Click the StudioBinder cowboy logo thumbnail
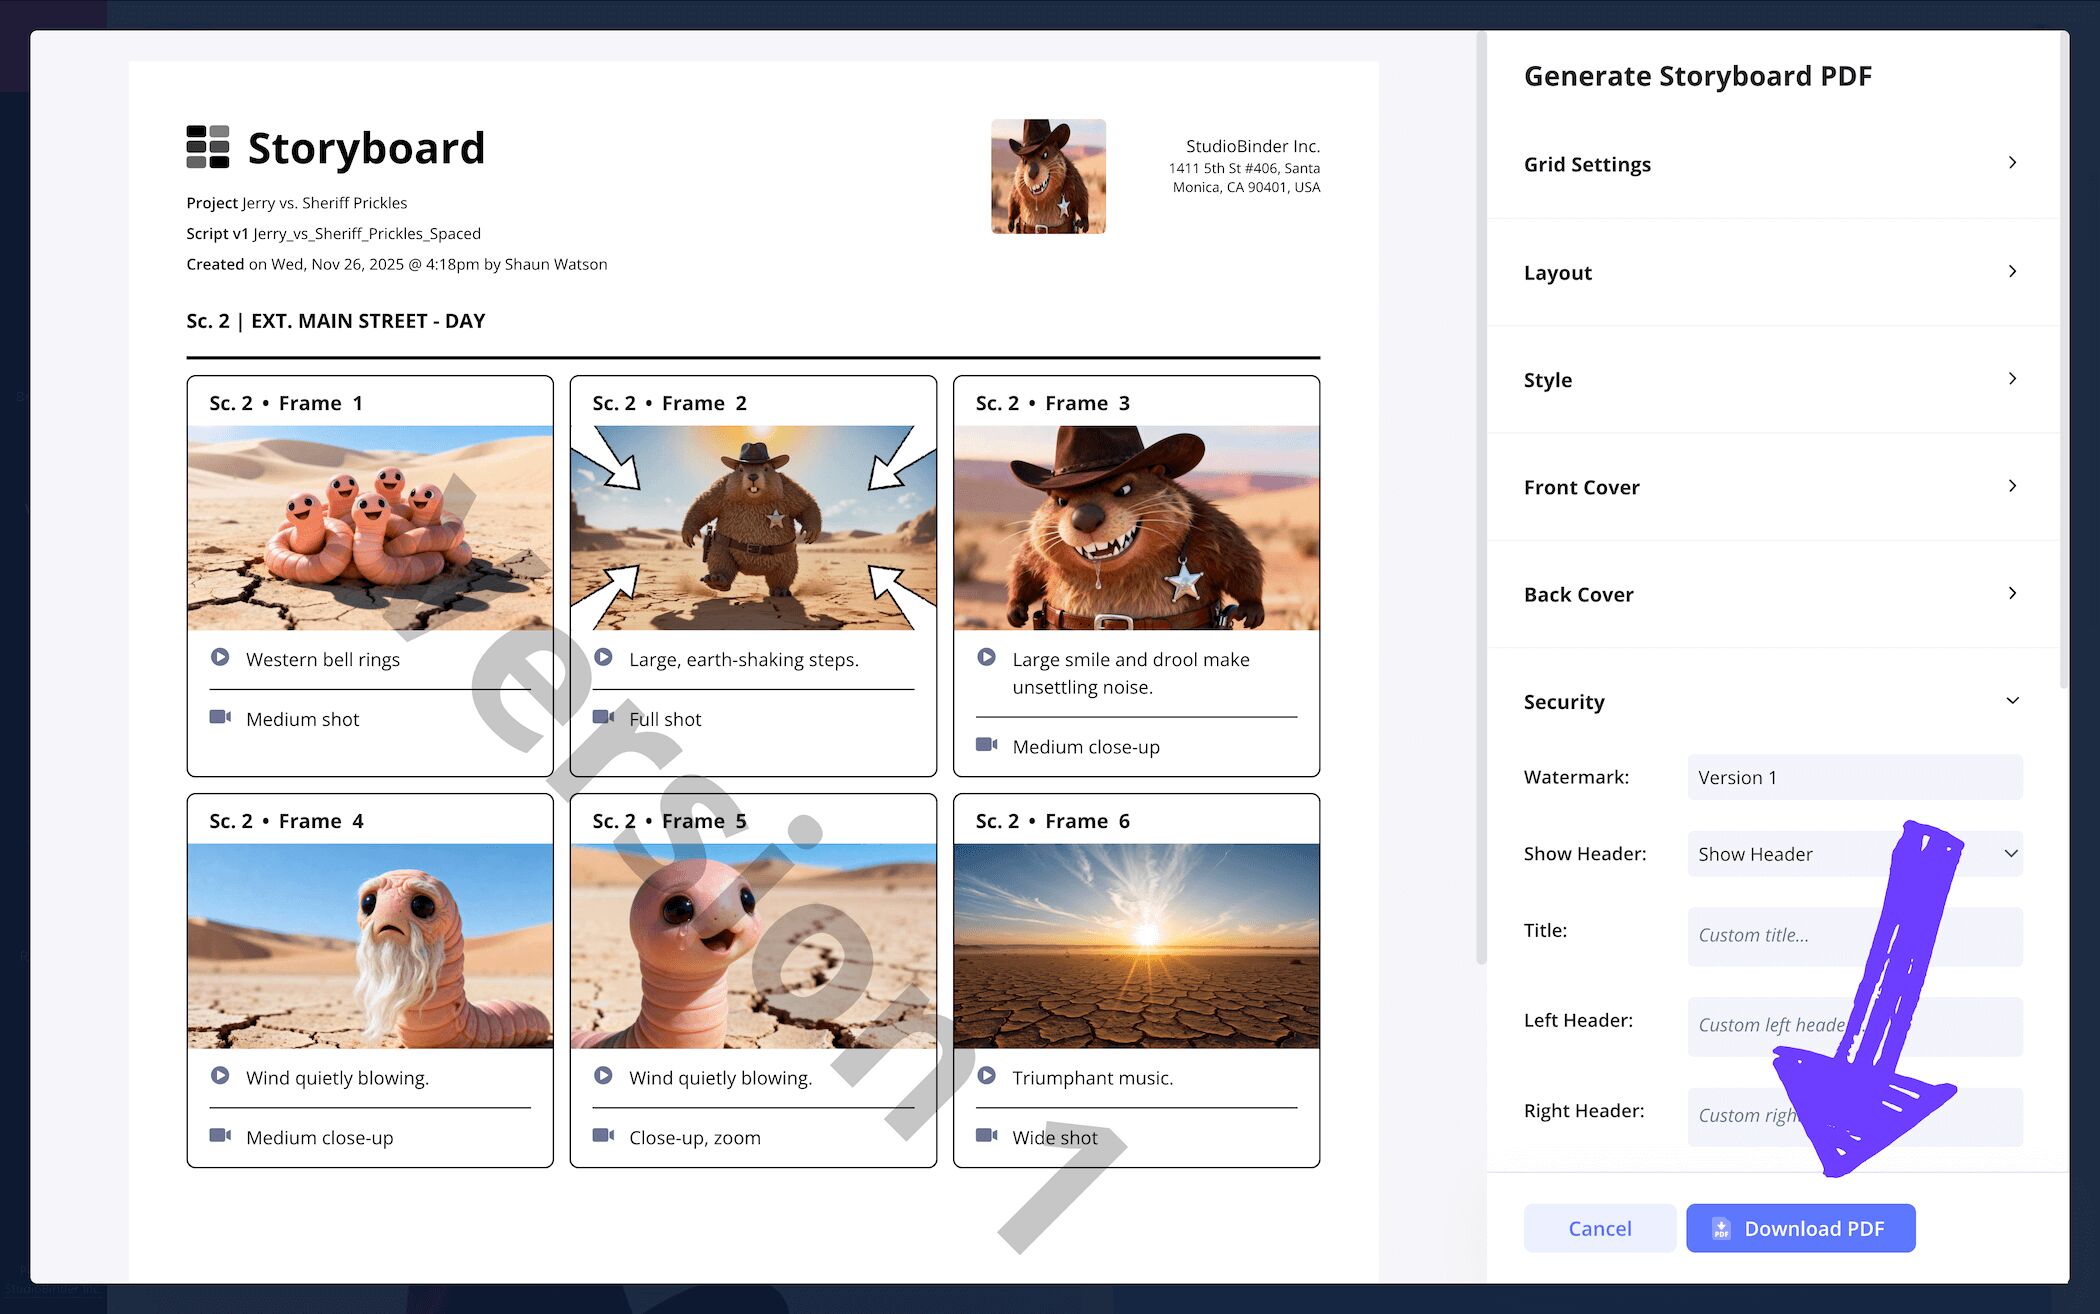This screenshot has height=1314, width=2100. coord(1048,177)
